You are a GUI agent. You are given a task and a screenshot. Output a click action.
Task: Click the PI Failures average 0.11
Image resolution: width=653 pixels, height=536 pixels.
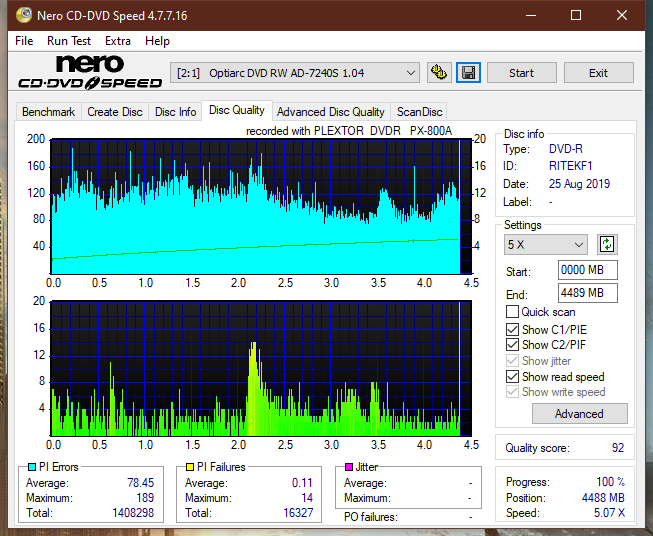302,483
